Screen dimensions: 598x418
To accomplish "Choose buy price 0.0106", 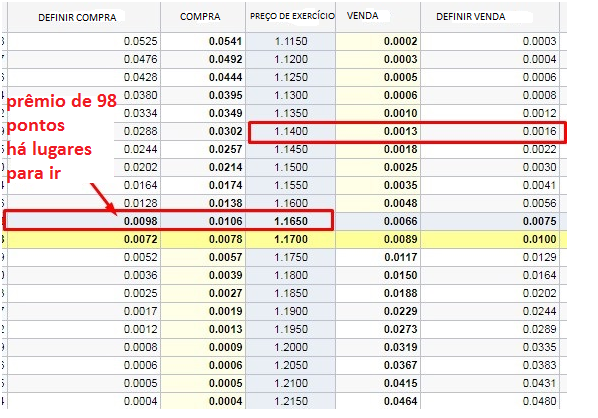I will point(225,221).
